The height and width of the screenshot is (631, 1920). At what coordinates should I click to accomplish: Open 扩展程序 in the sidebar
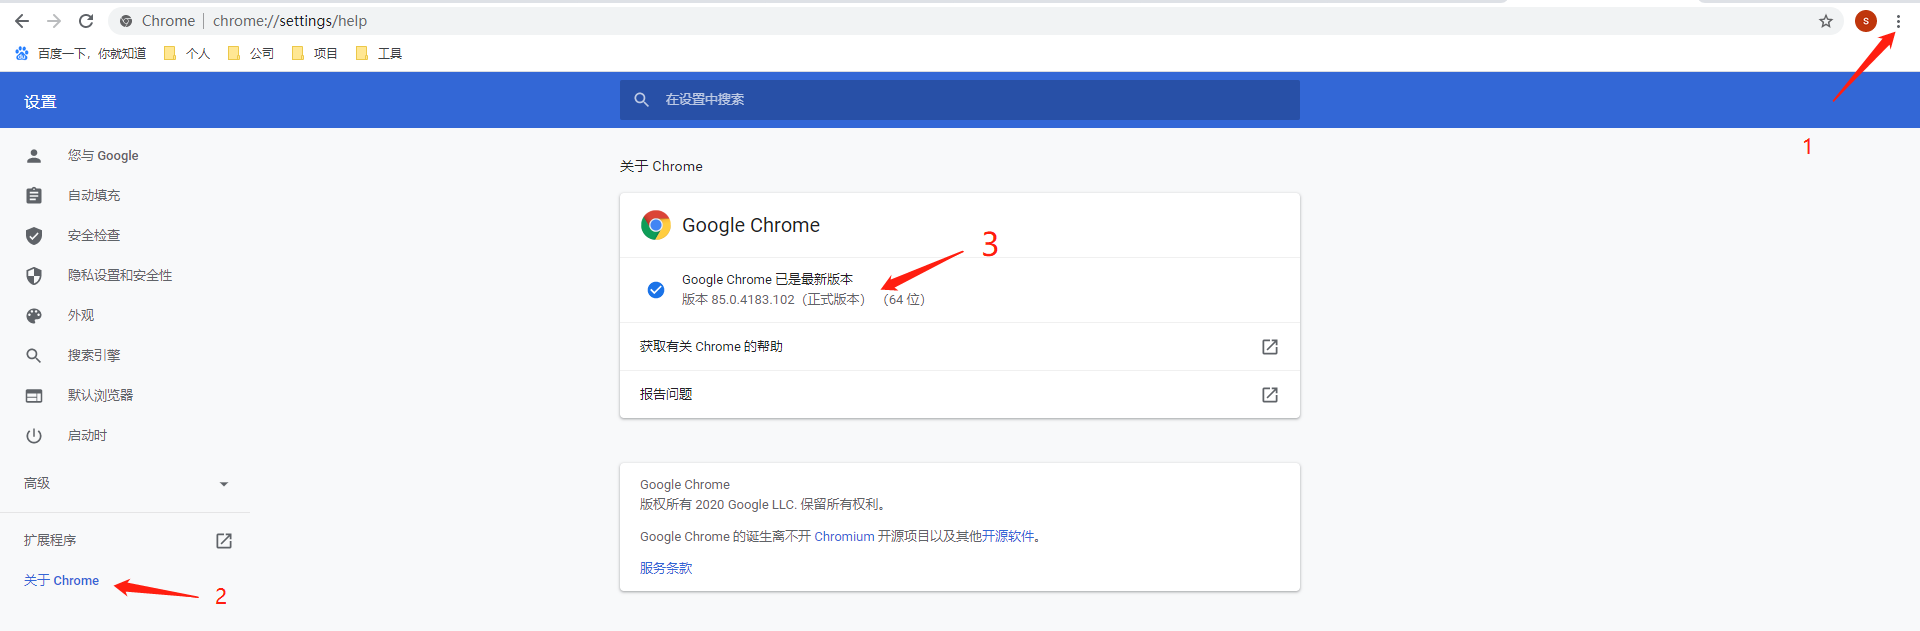pos(50,540)
